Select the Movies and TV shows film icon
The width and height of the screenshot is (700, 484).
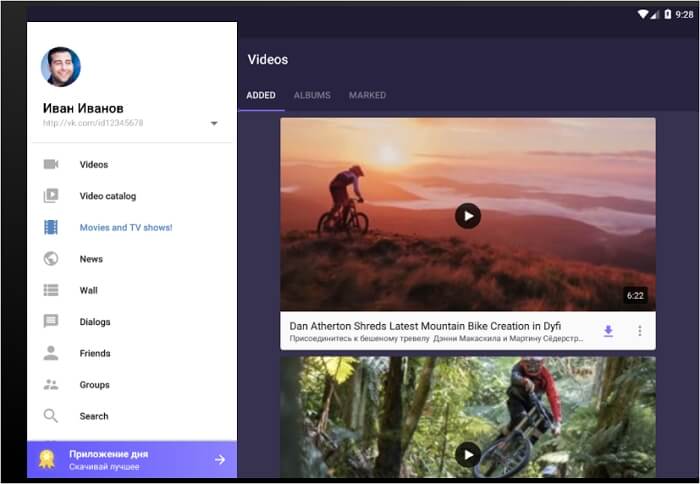(51, 227)
